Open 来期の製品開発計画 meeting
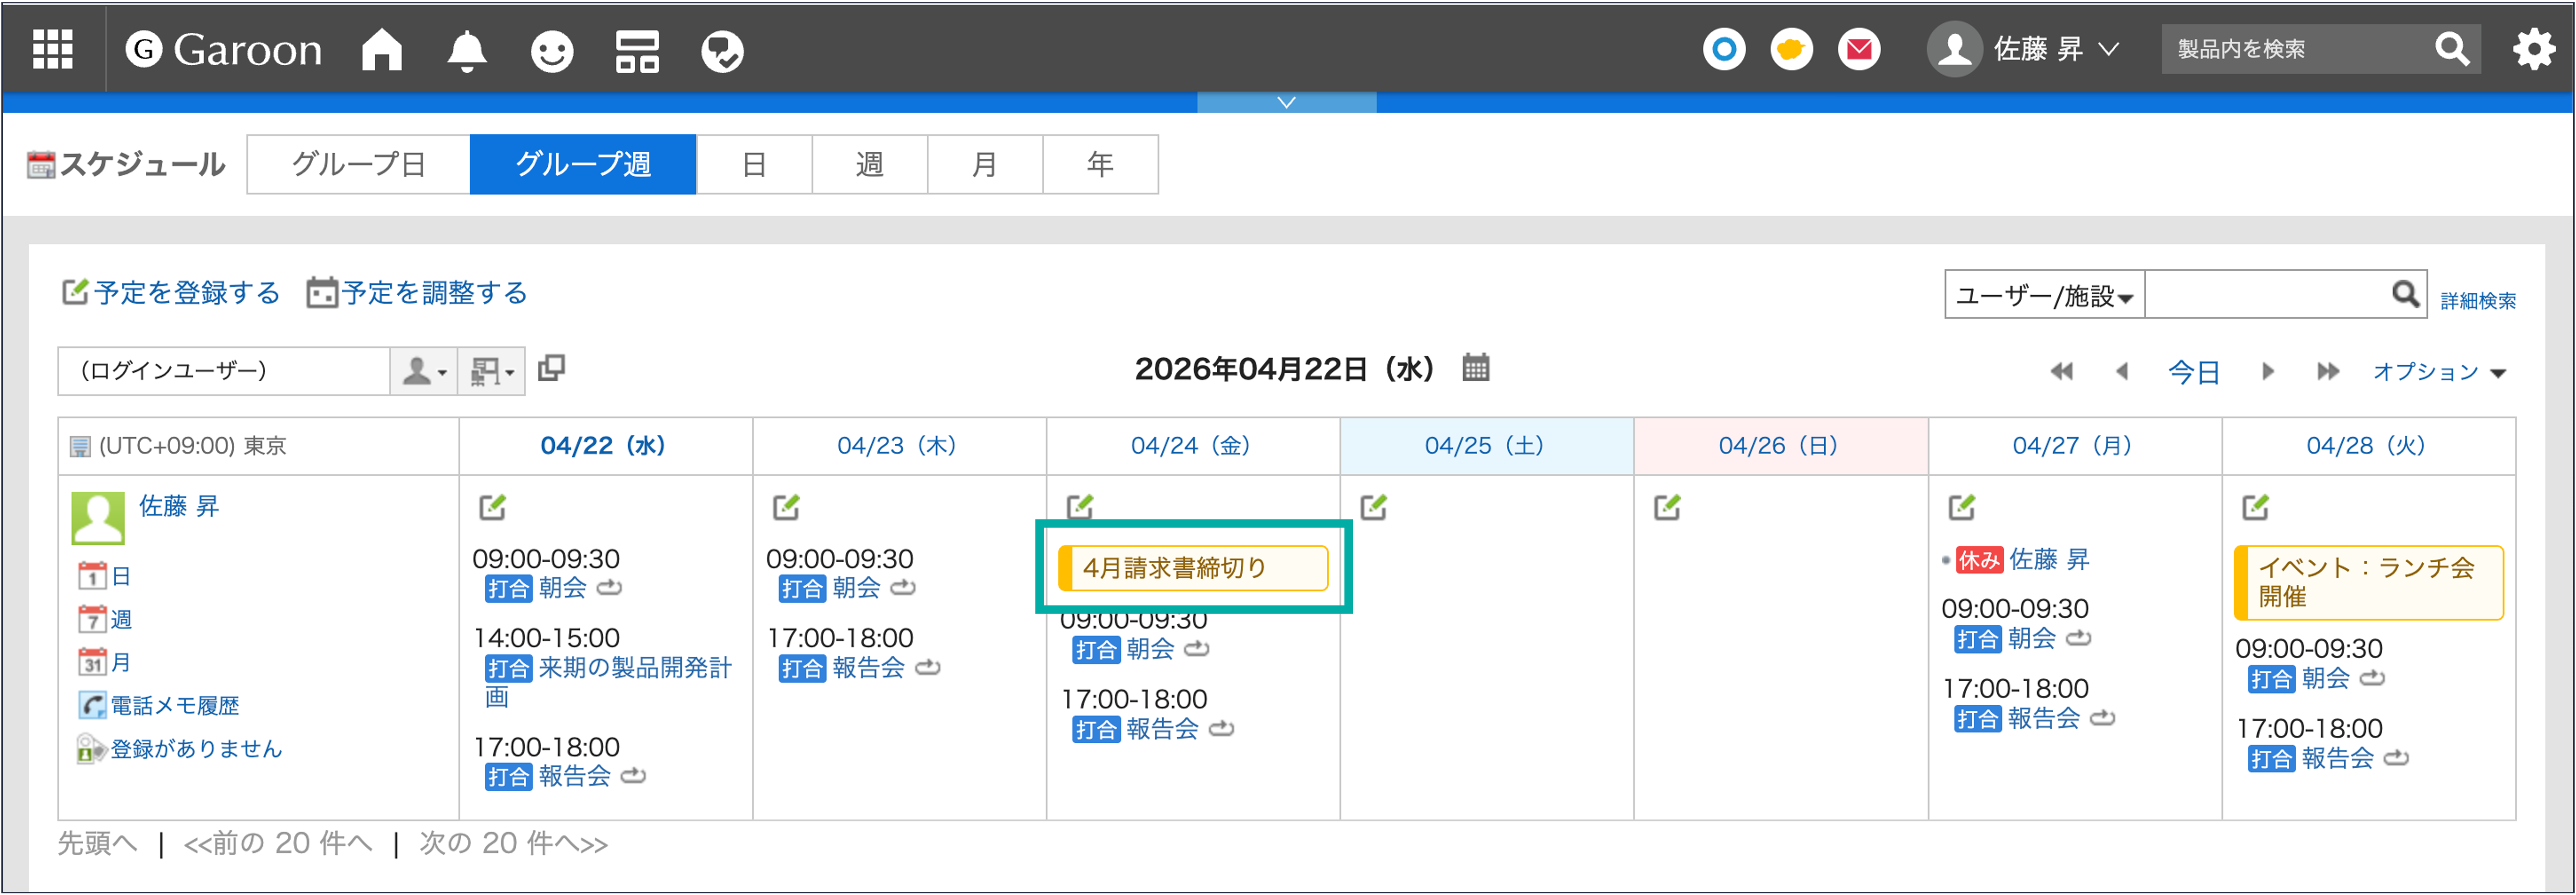This screenshot has height=895, width=2576. [x=609, y=682]
